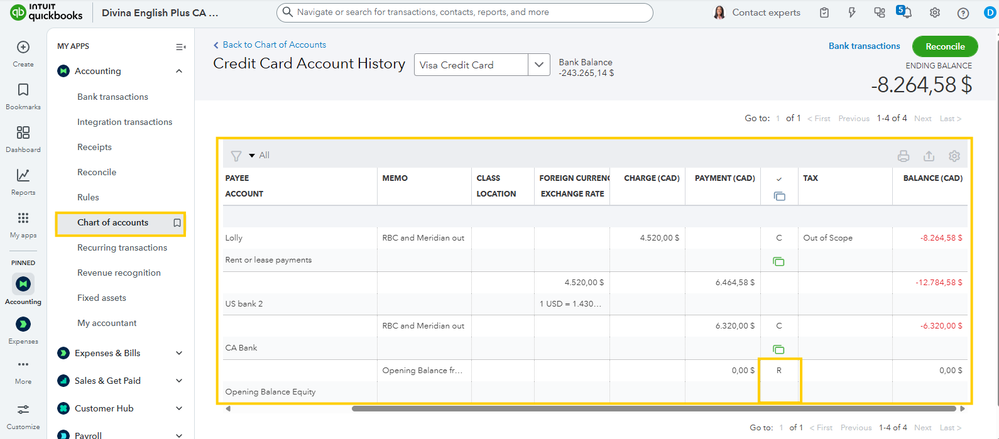This screenshot has height=439, width=999.
Task: Collapse the My Apps sidebar menu icon
Action: (x=181, y=47)
